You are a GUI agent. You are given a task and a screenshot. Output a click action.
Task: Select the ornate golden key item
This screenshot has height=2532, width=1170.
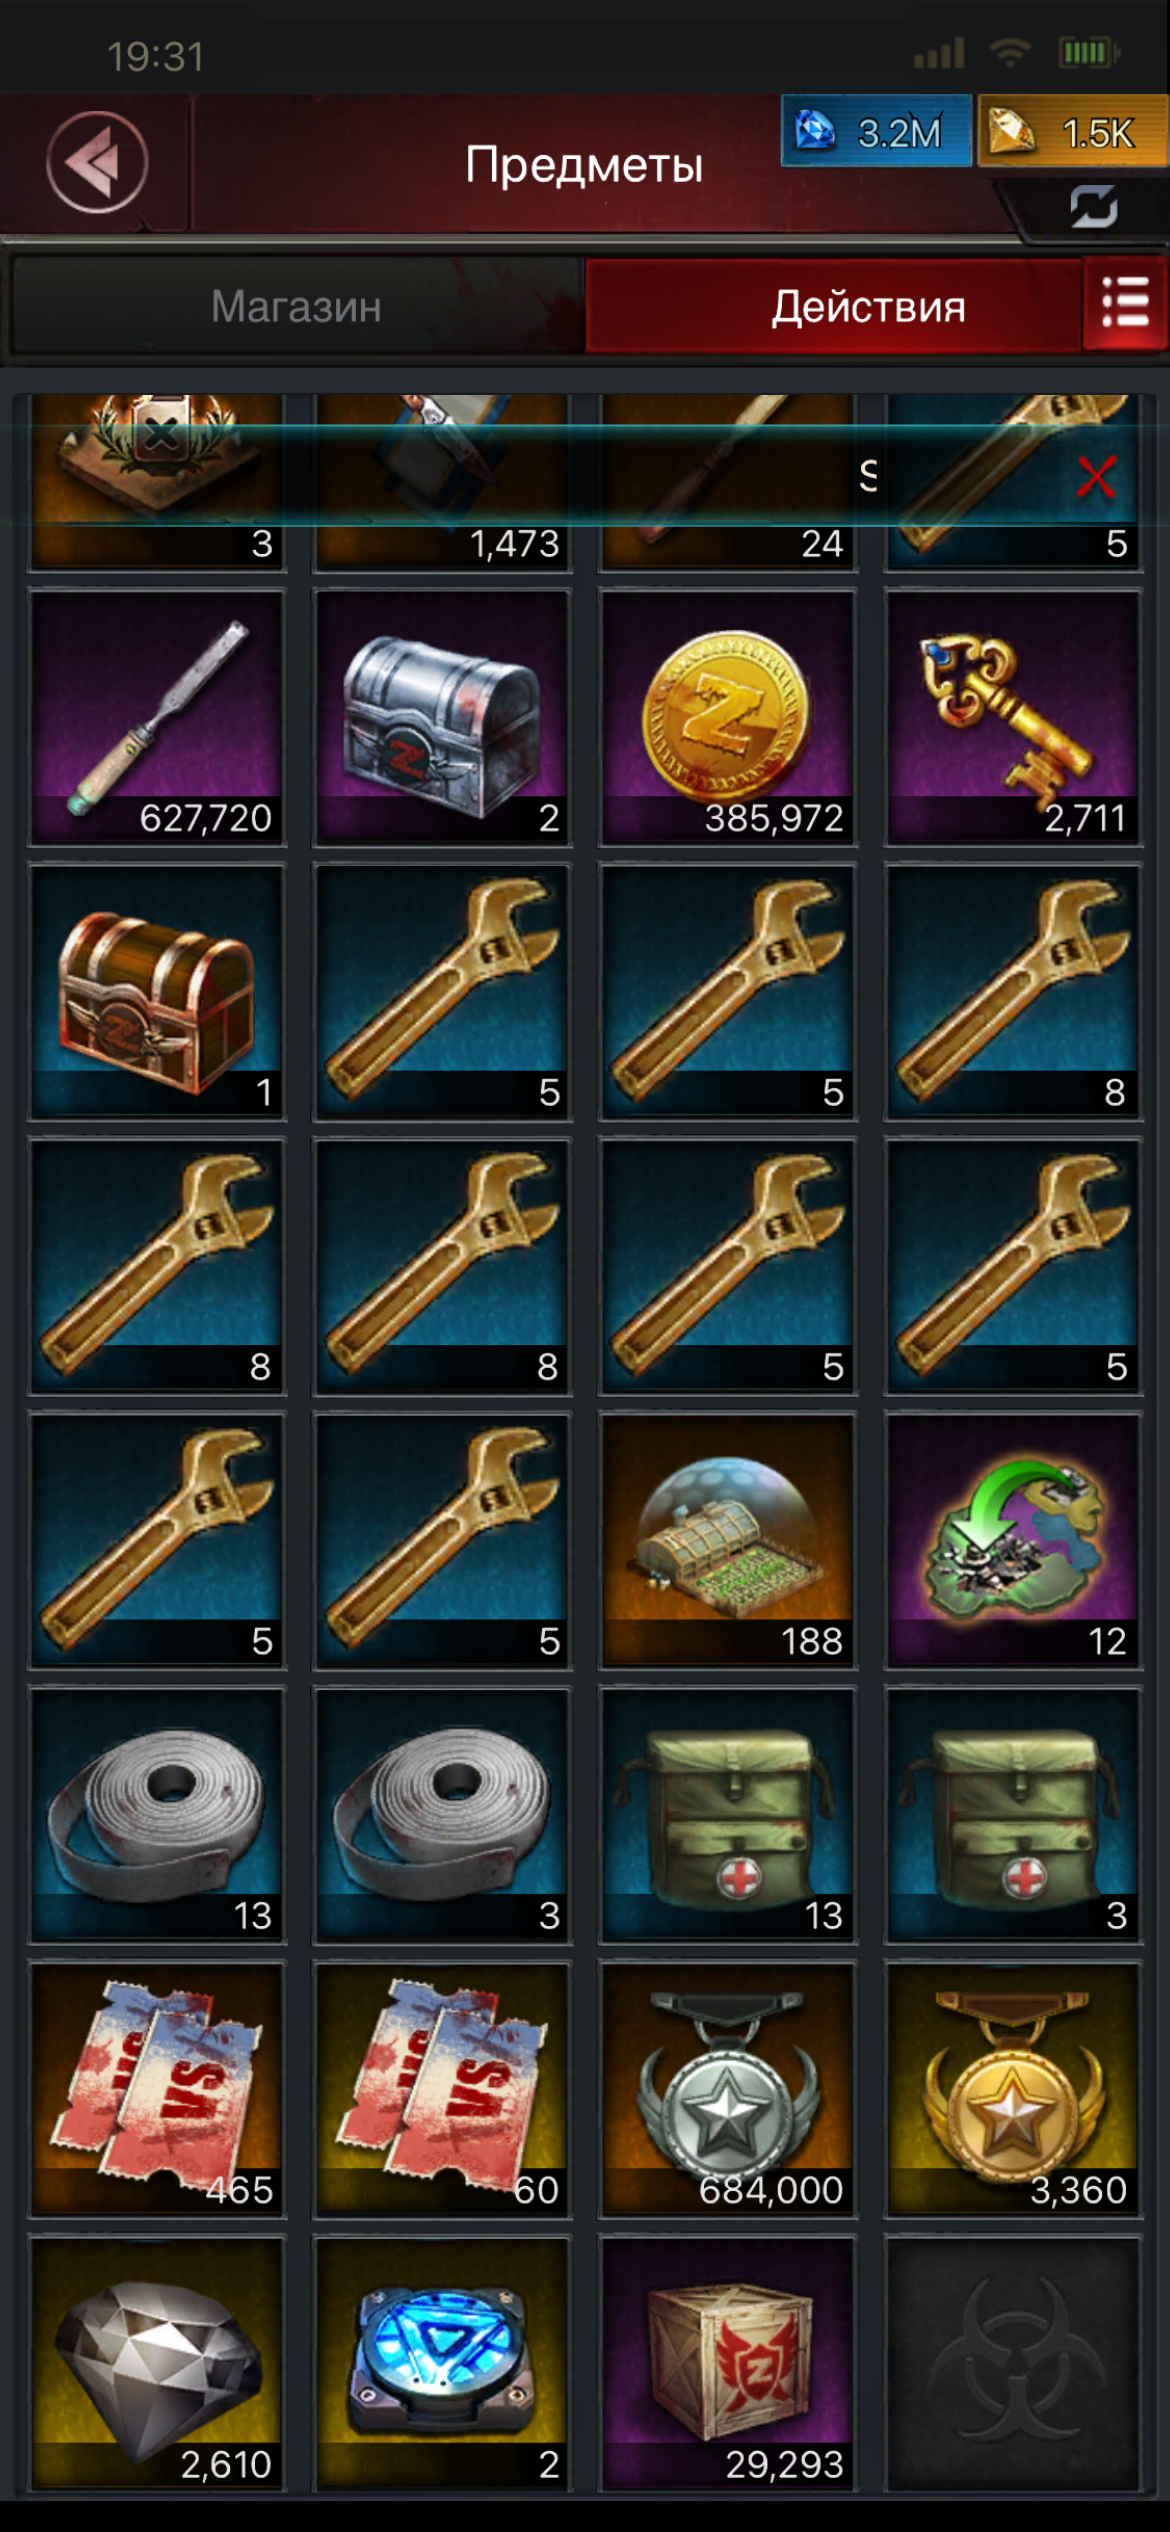point(1012,718)
